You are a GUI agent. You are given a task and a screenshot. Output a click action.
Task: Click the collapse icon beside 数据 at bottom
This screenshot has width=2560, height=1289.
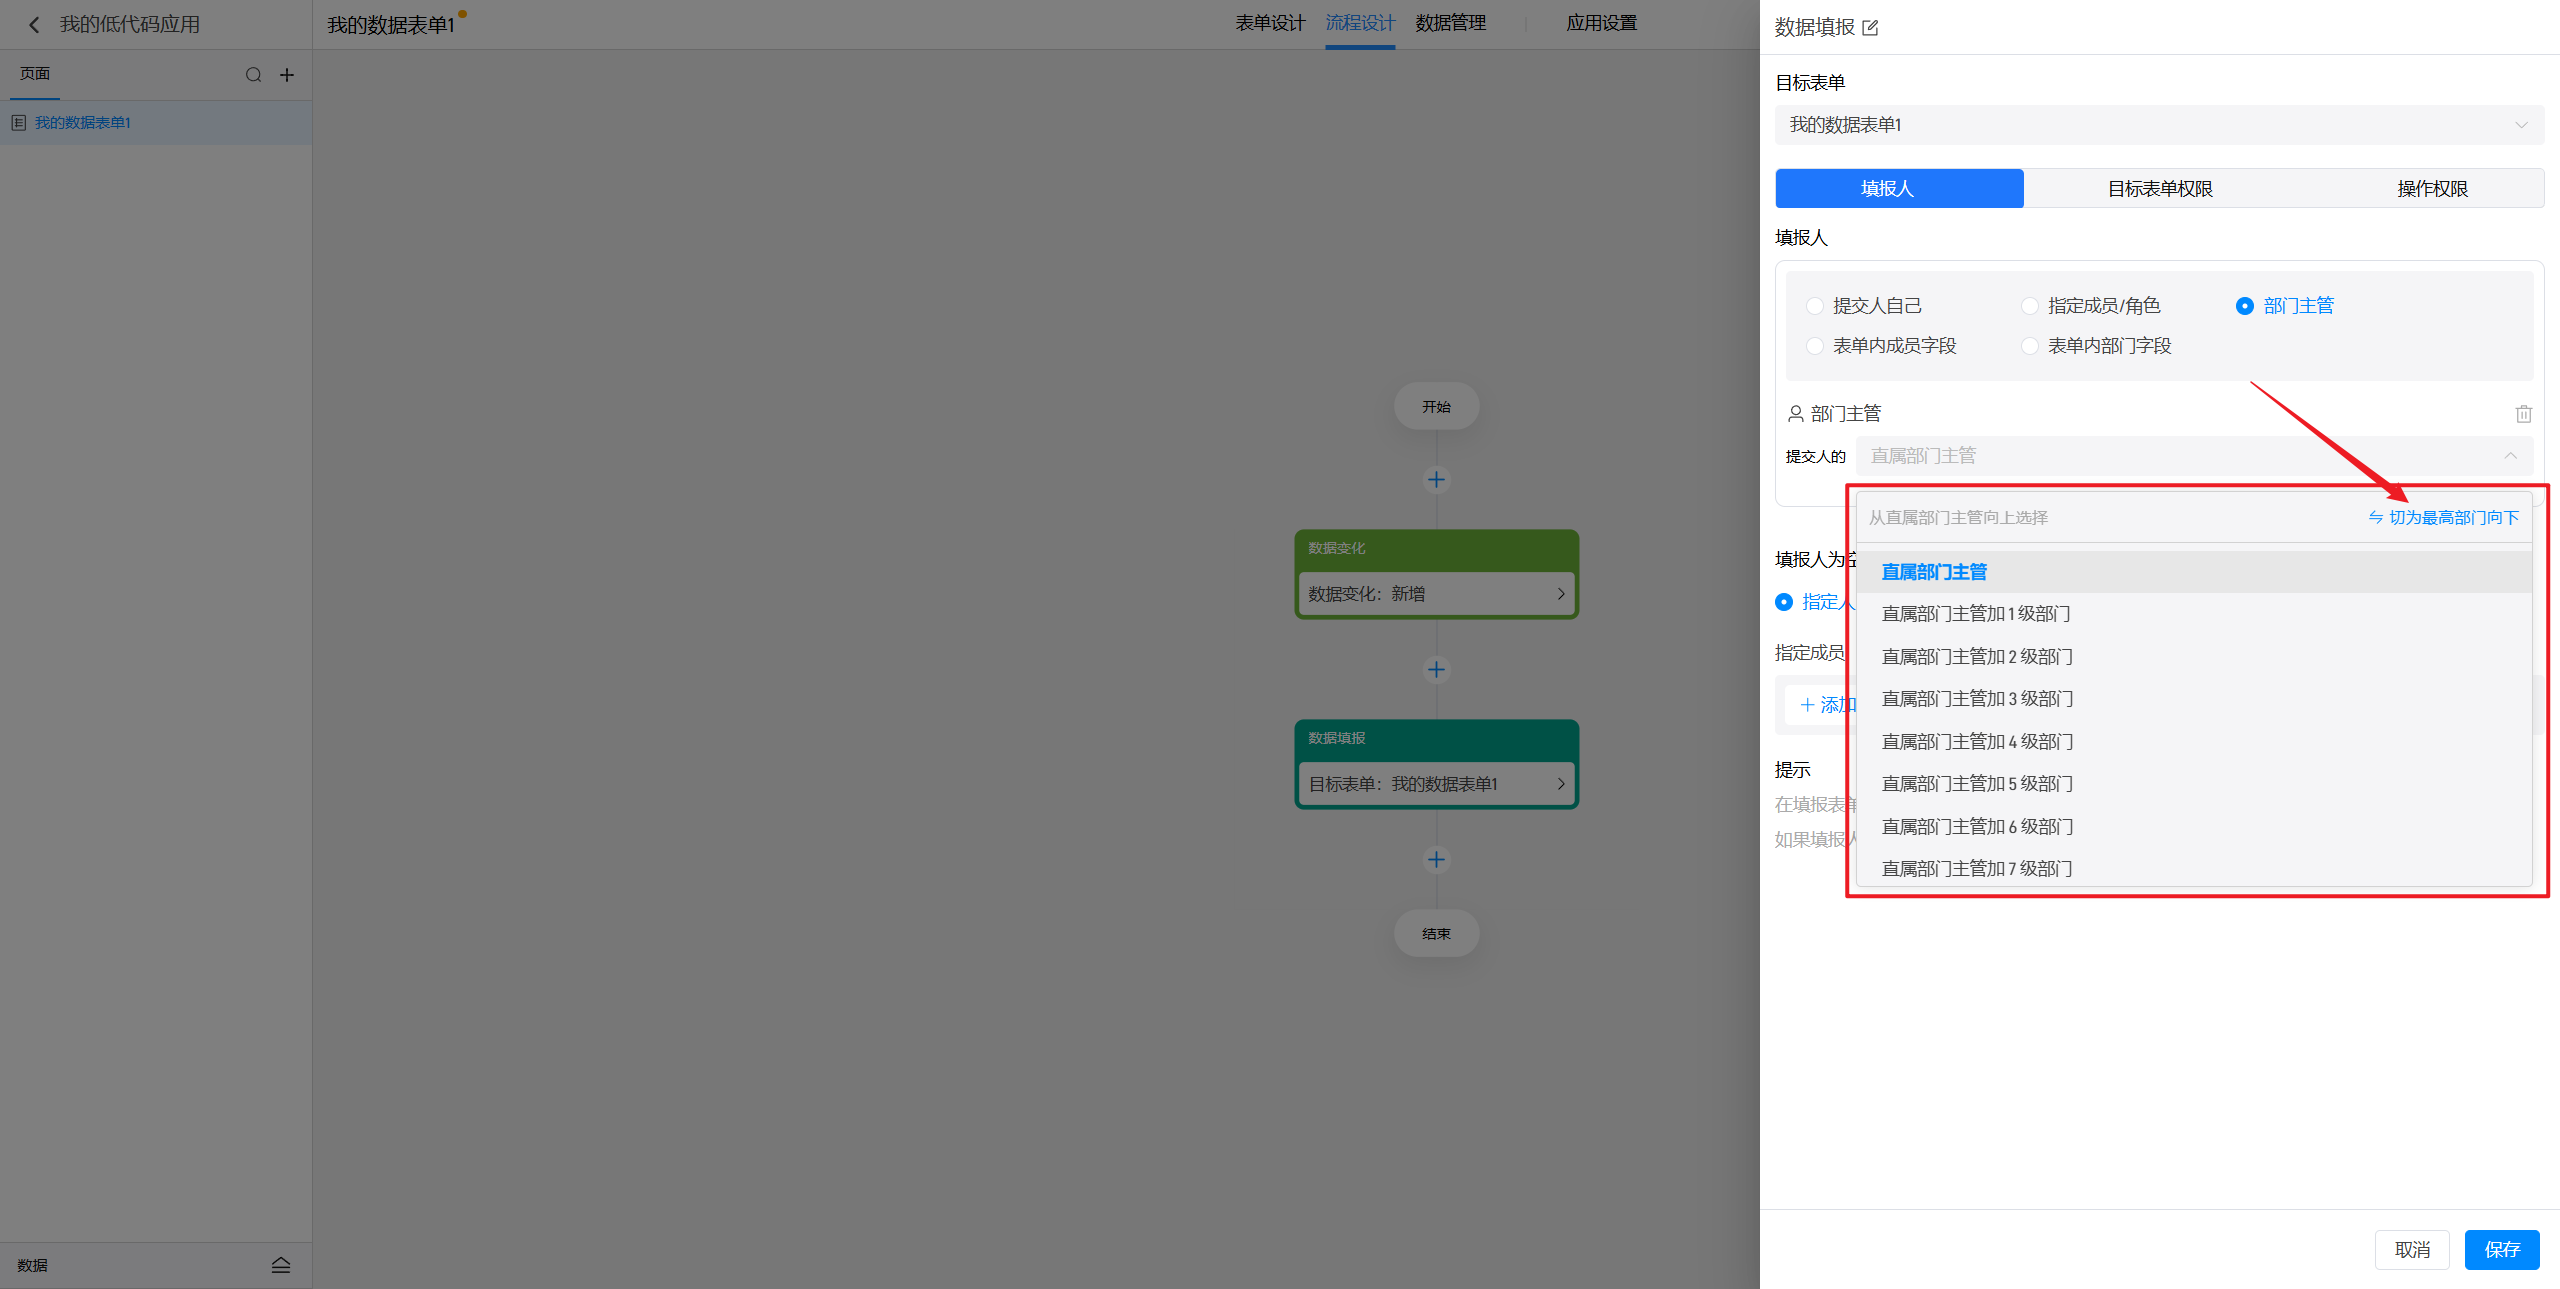point(281,1265)
